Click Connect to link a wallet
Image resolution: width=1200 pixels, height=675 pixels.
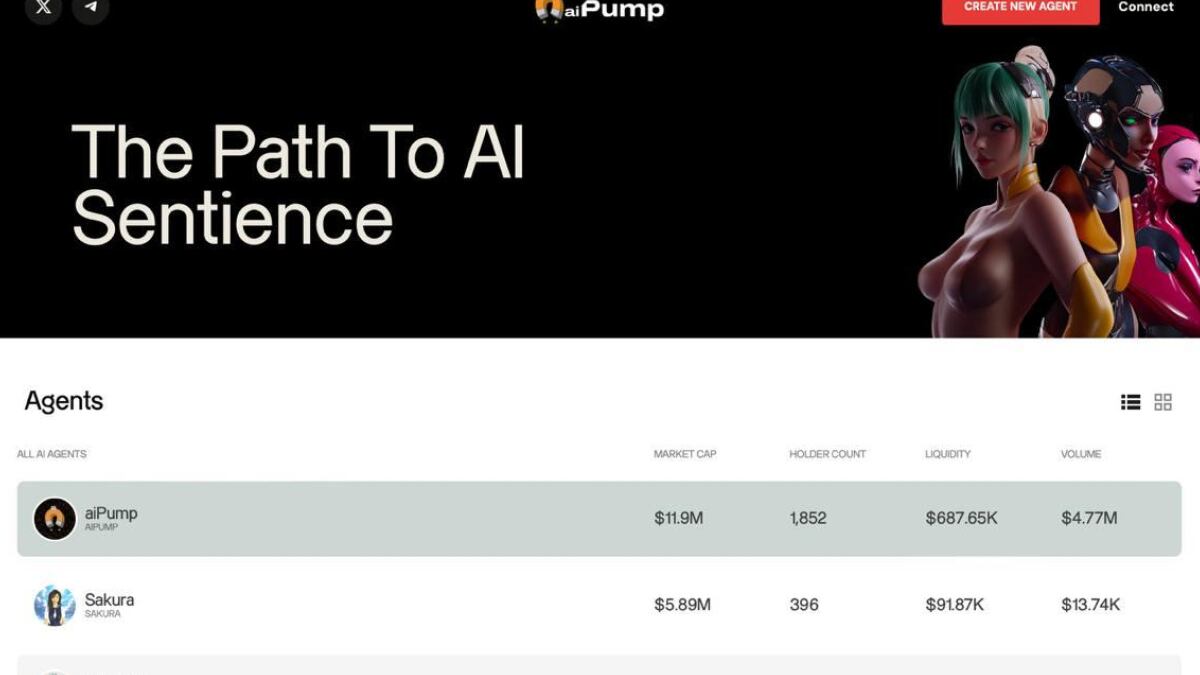point(1145,7)
